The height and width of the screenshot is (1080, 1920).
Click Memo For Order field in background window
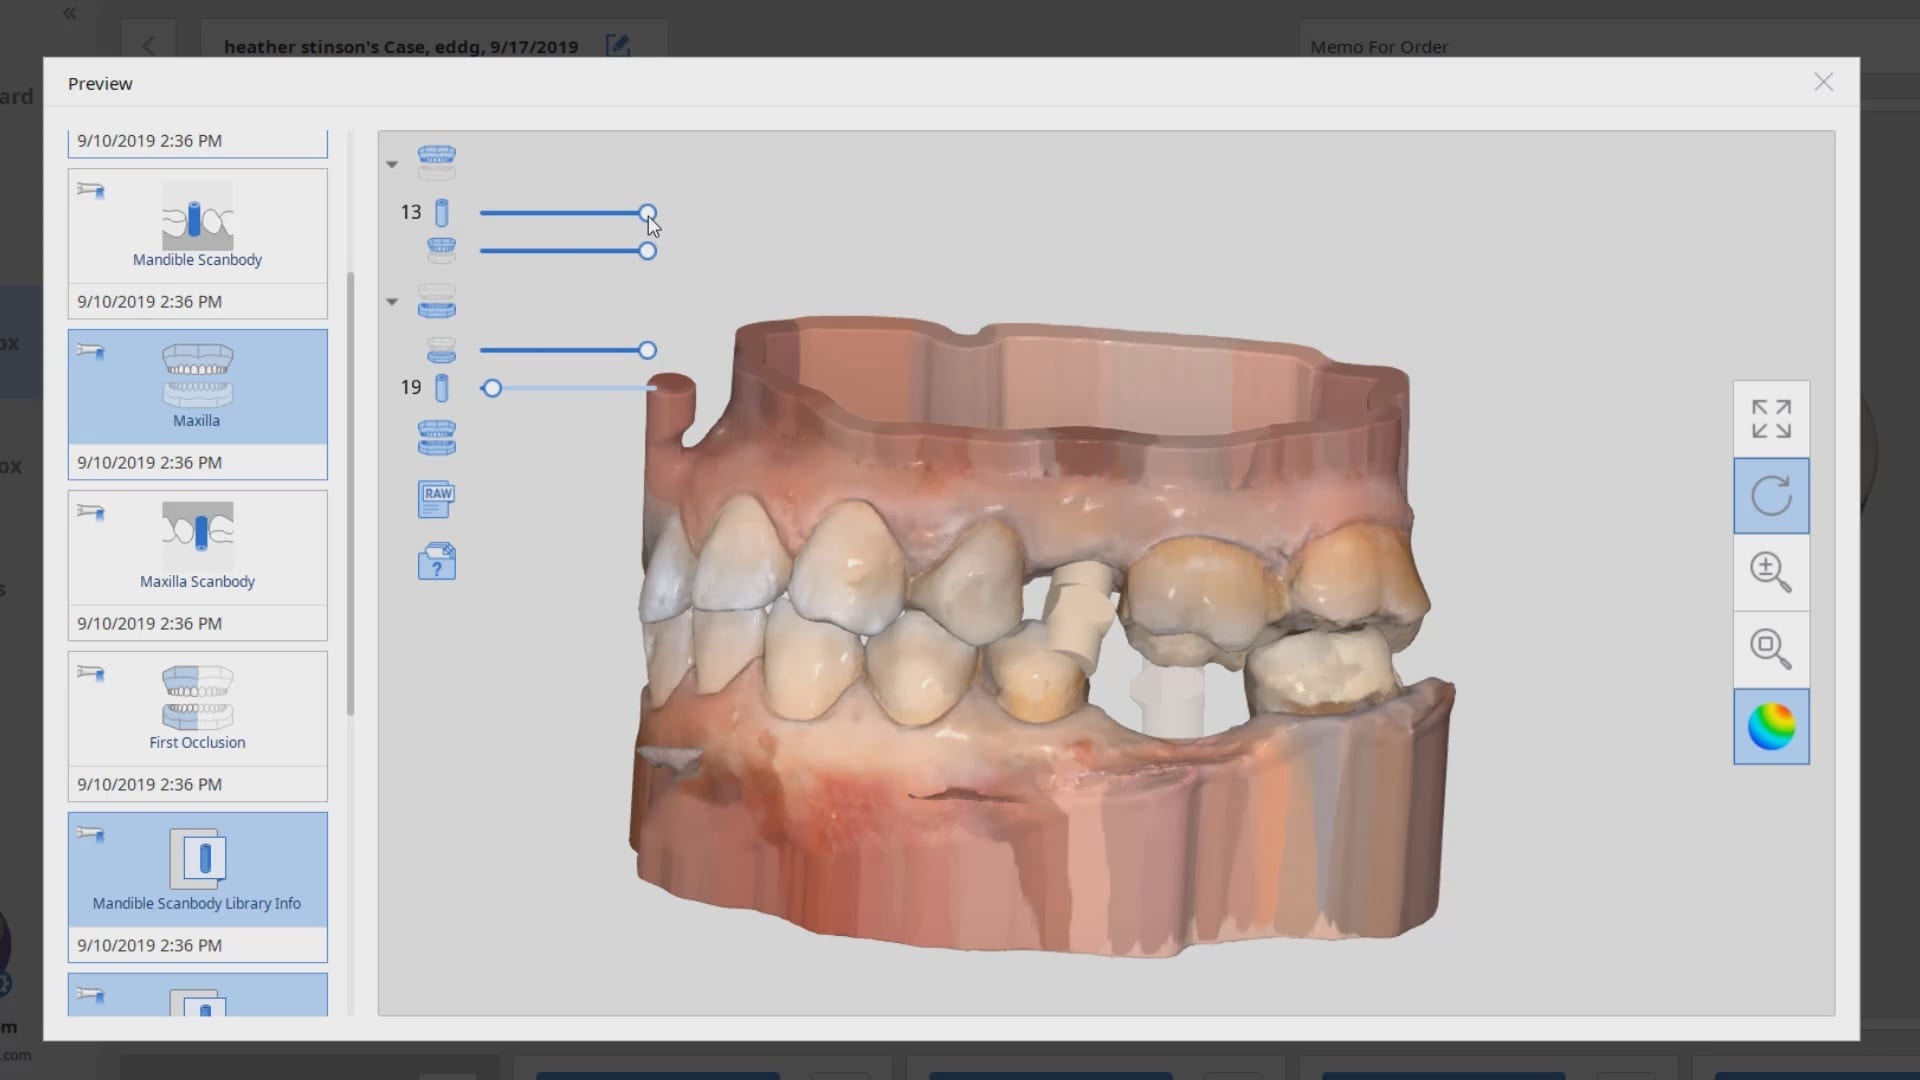[x=1379, y=47]
